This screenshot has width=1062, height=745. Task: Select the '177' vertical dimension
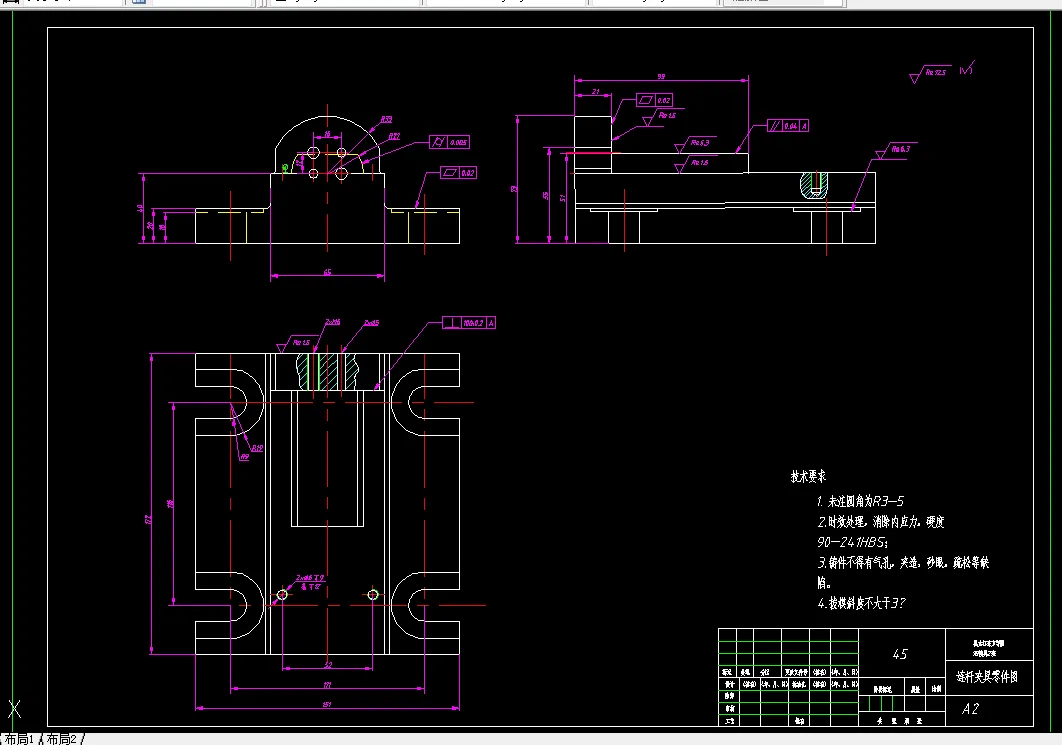point(148,519)
